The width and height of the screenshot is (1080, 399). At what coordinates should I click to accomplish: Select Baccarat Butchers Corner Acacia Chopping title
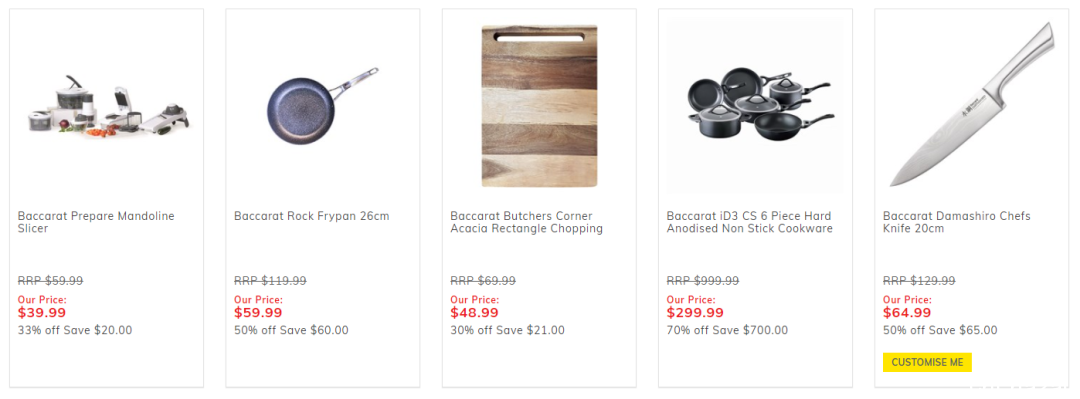click(526, 222)
